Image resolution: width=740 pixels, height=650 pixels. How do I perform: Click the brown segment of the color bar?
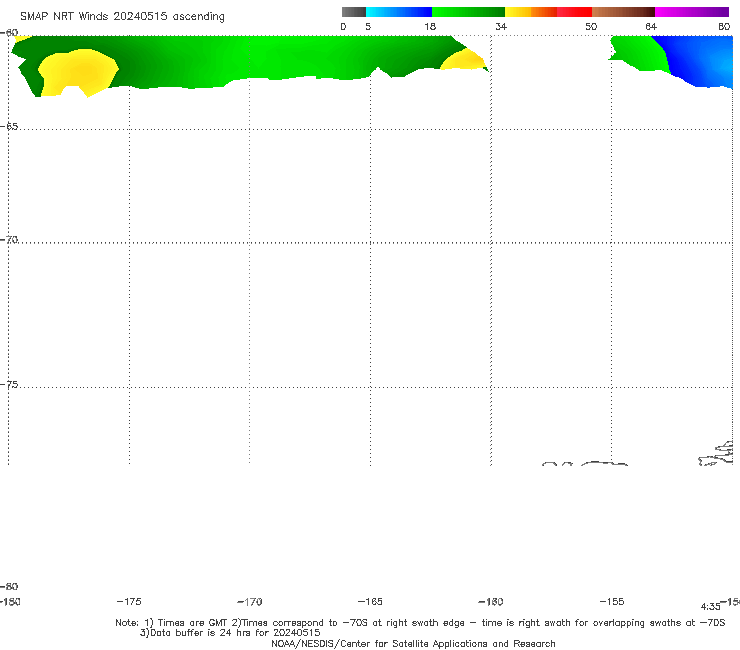[623, 12]
